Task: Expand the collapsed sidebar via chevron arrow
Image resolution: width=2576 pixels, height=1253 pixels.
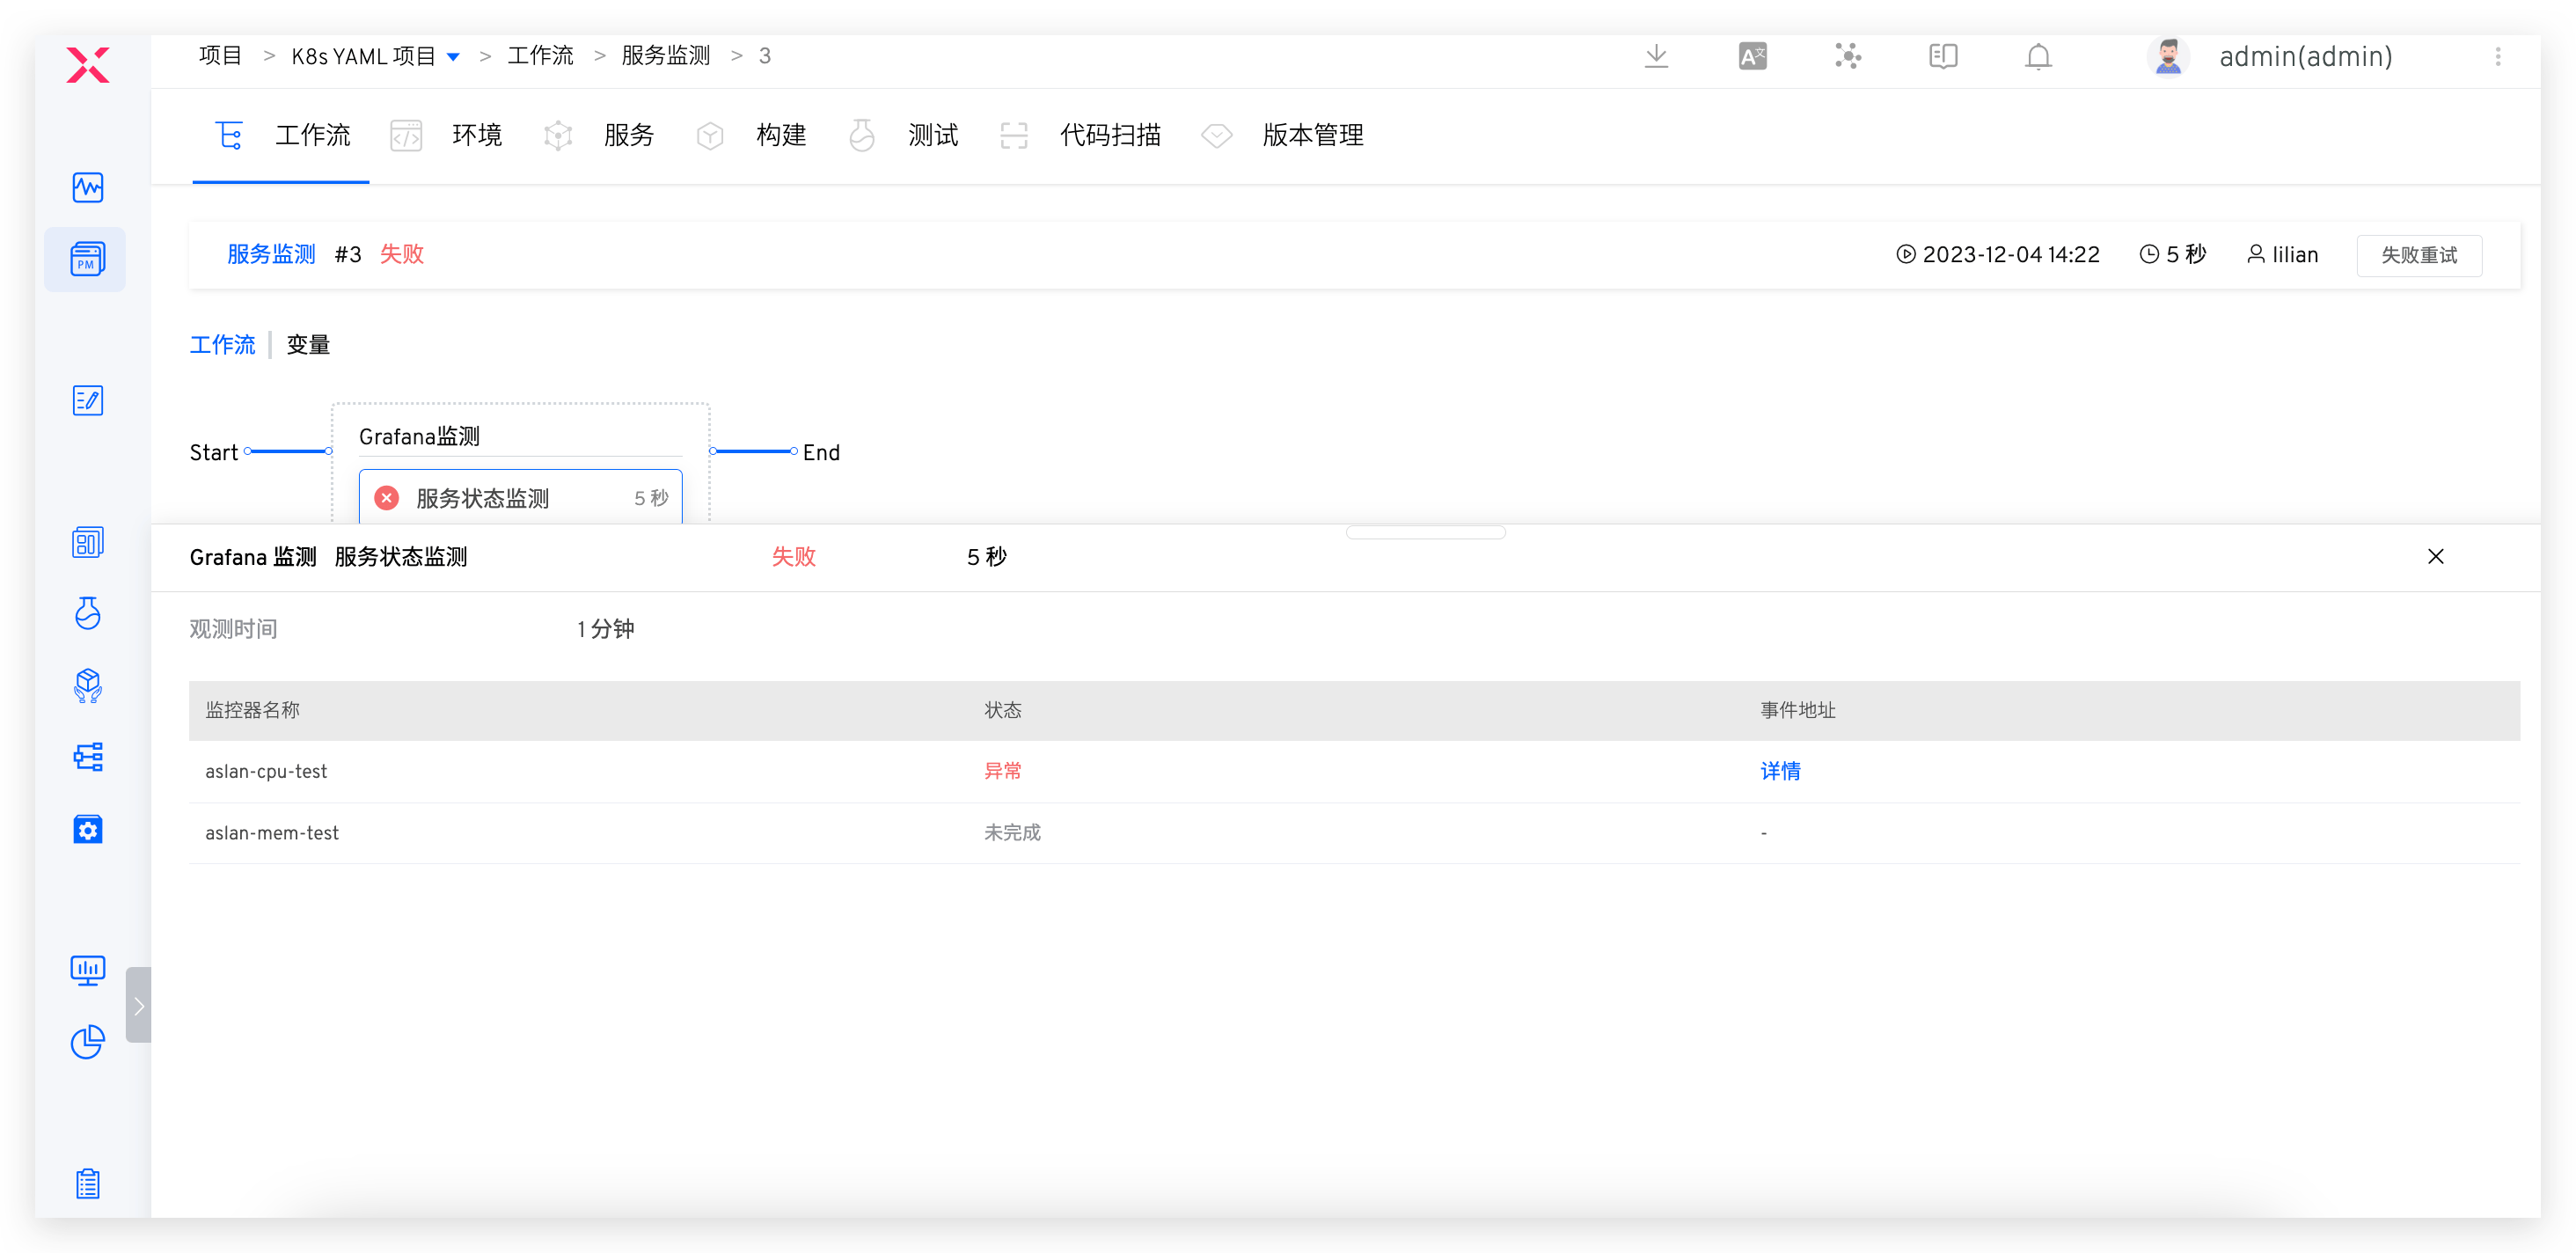Action: pyautogui.click(x=139, y=1005)
